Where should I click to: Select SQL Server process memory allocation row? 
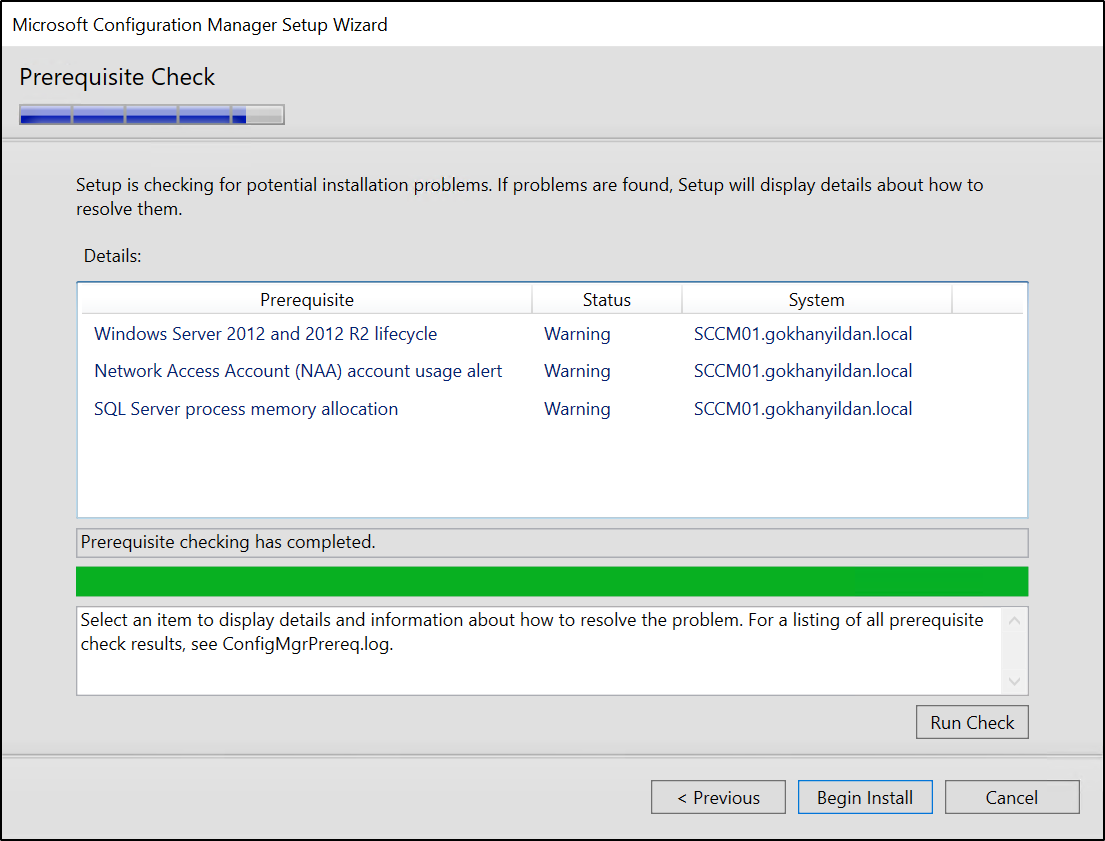552,409
